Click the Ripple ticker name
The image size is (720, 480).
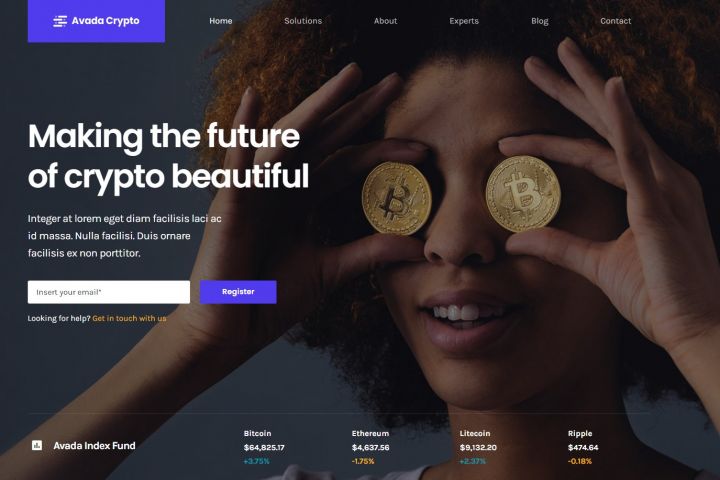tap(580, 433)
